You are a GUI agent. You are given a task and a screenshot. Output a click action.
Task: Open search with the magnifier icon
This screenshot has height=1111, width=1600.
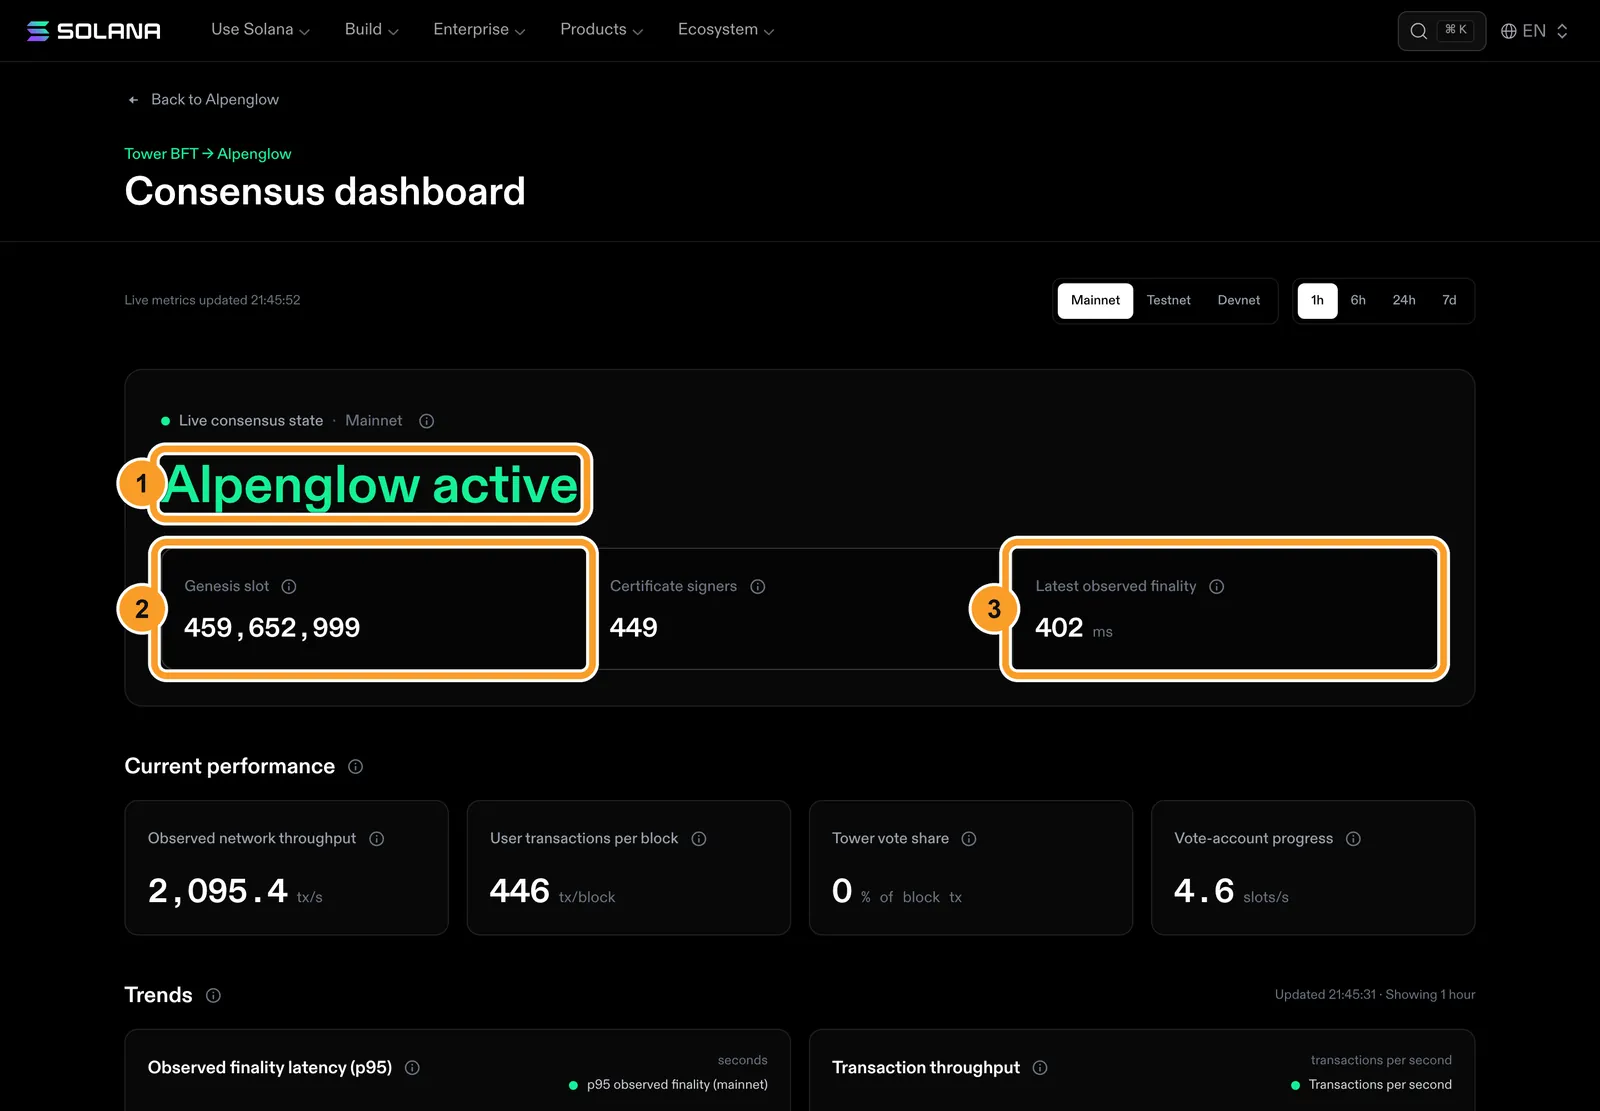[x=1418, y=31]
